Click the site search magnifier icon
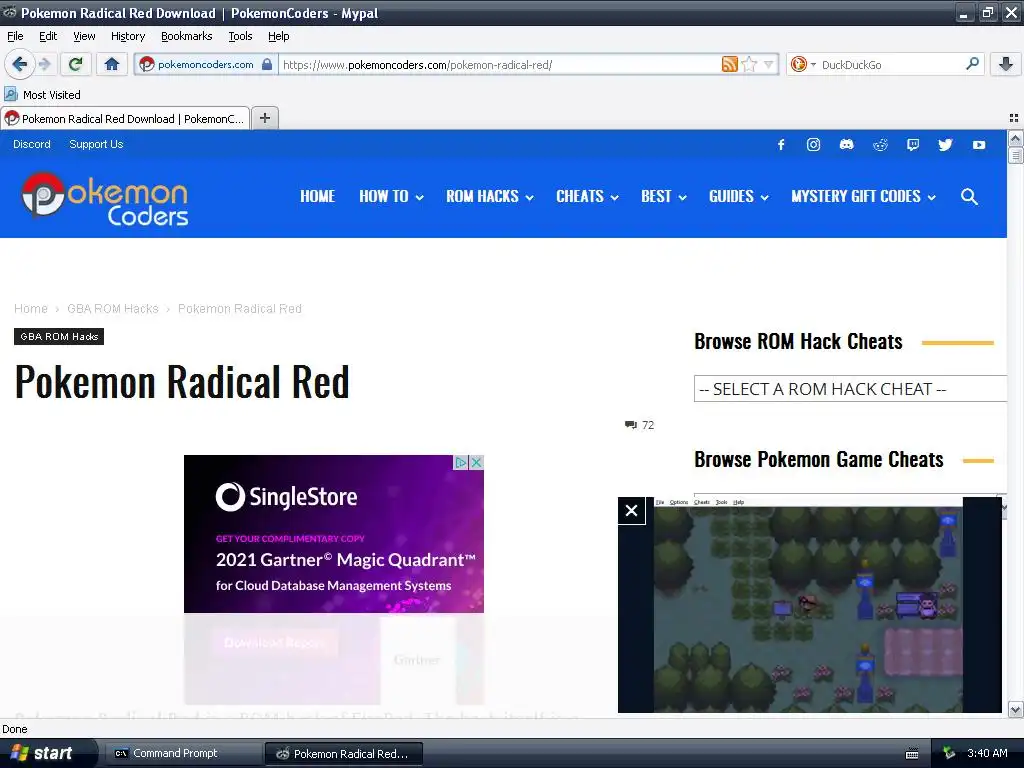Screen dimensions: 1024x768 [969, 197]
